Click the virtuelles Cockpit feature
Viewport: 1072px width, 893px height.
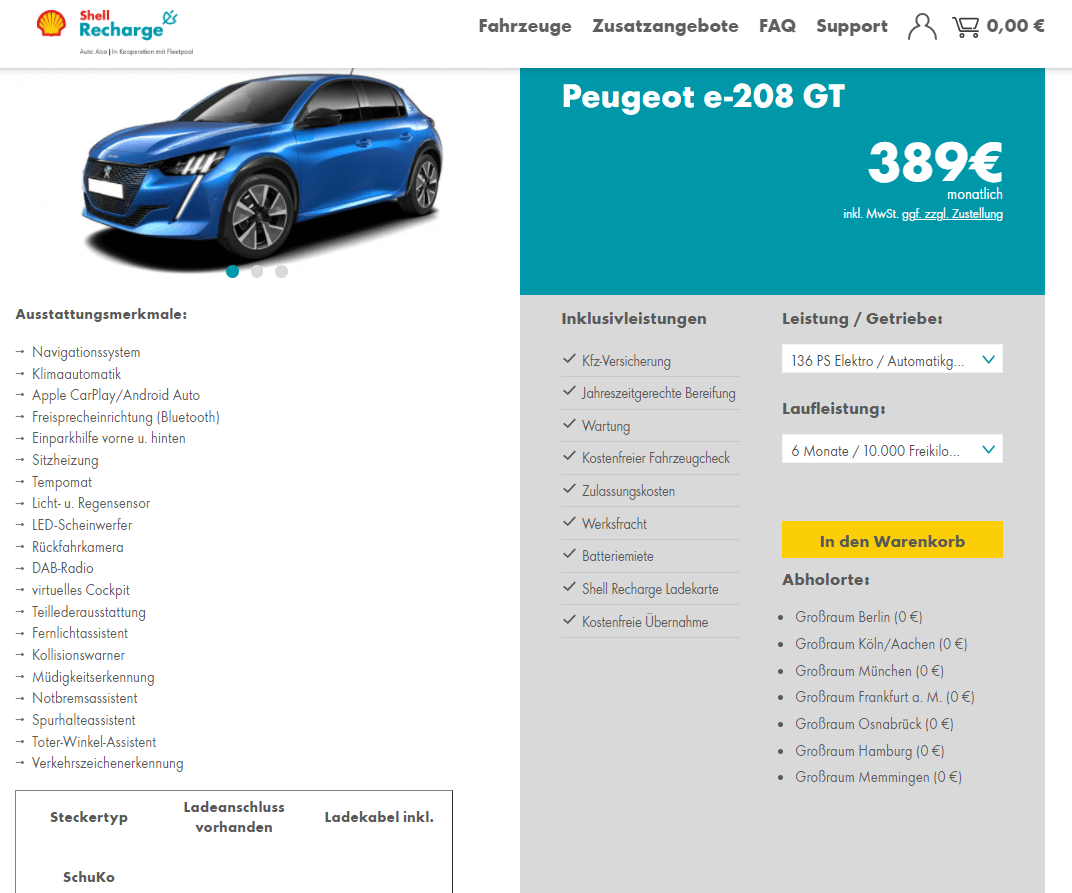coord(81,590)
